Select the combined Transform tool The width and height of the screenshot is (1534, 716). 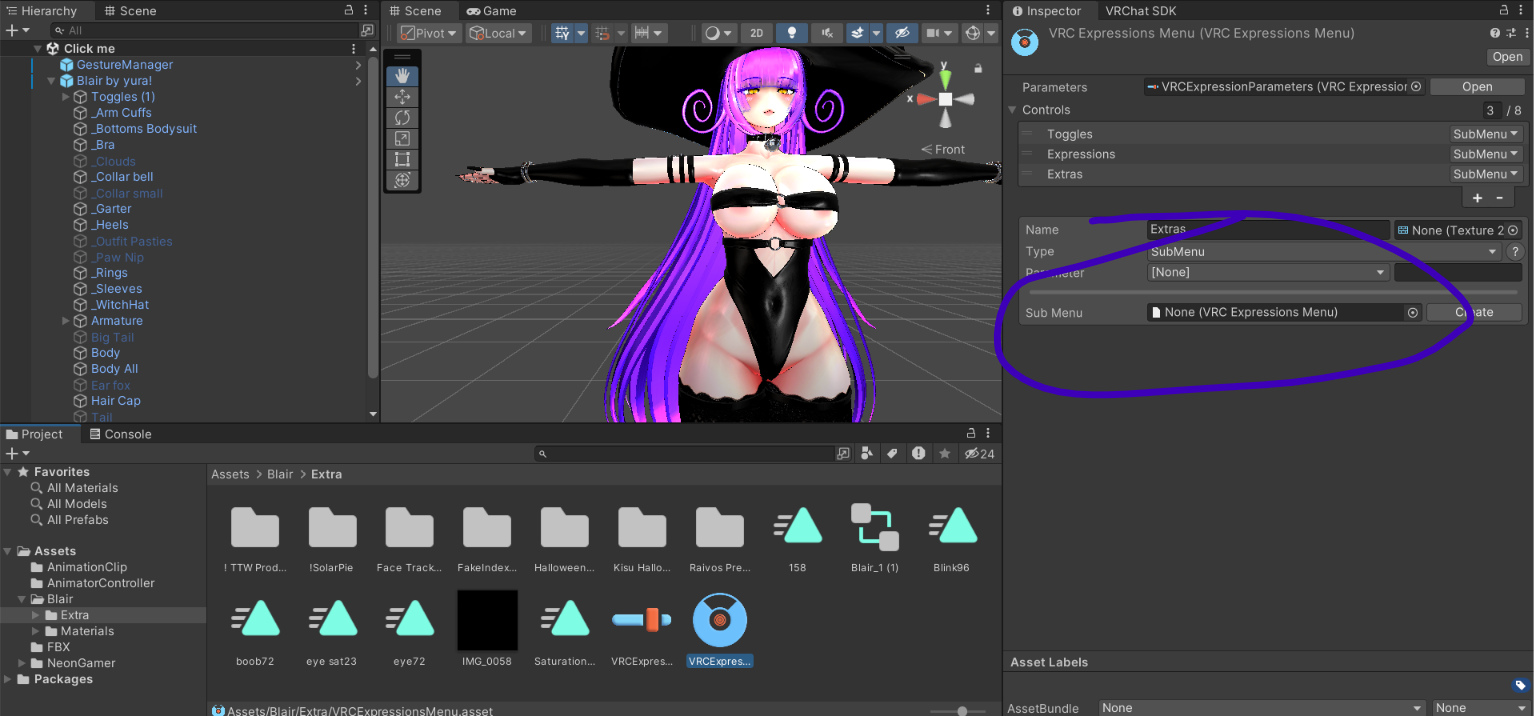point(402,180)
